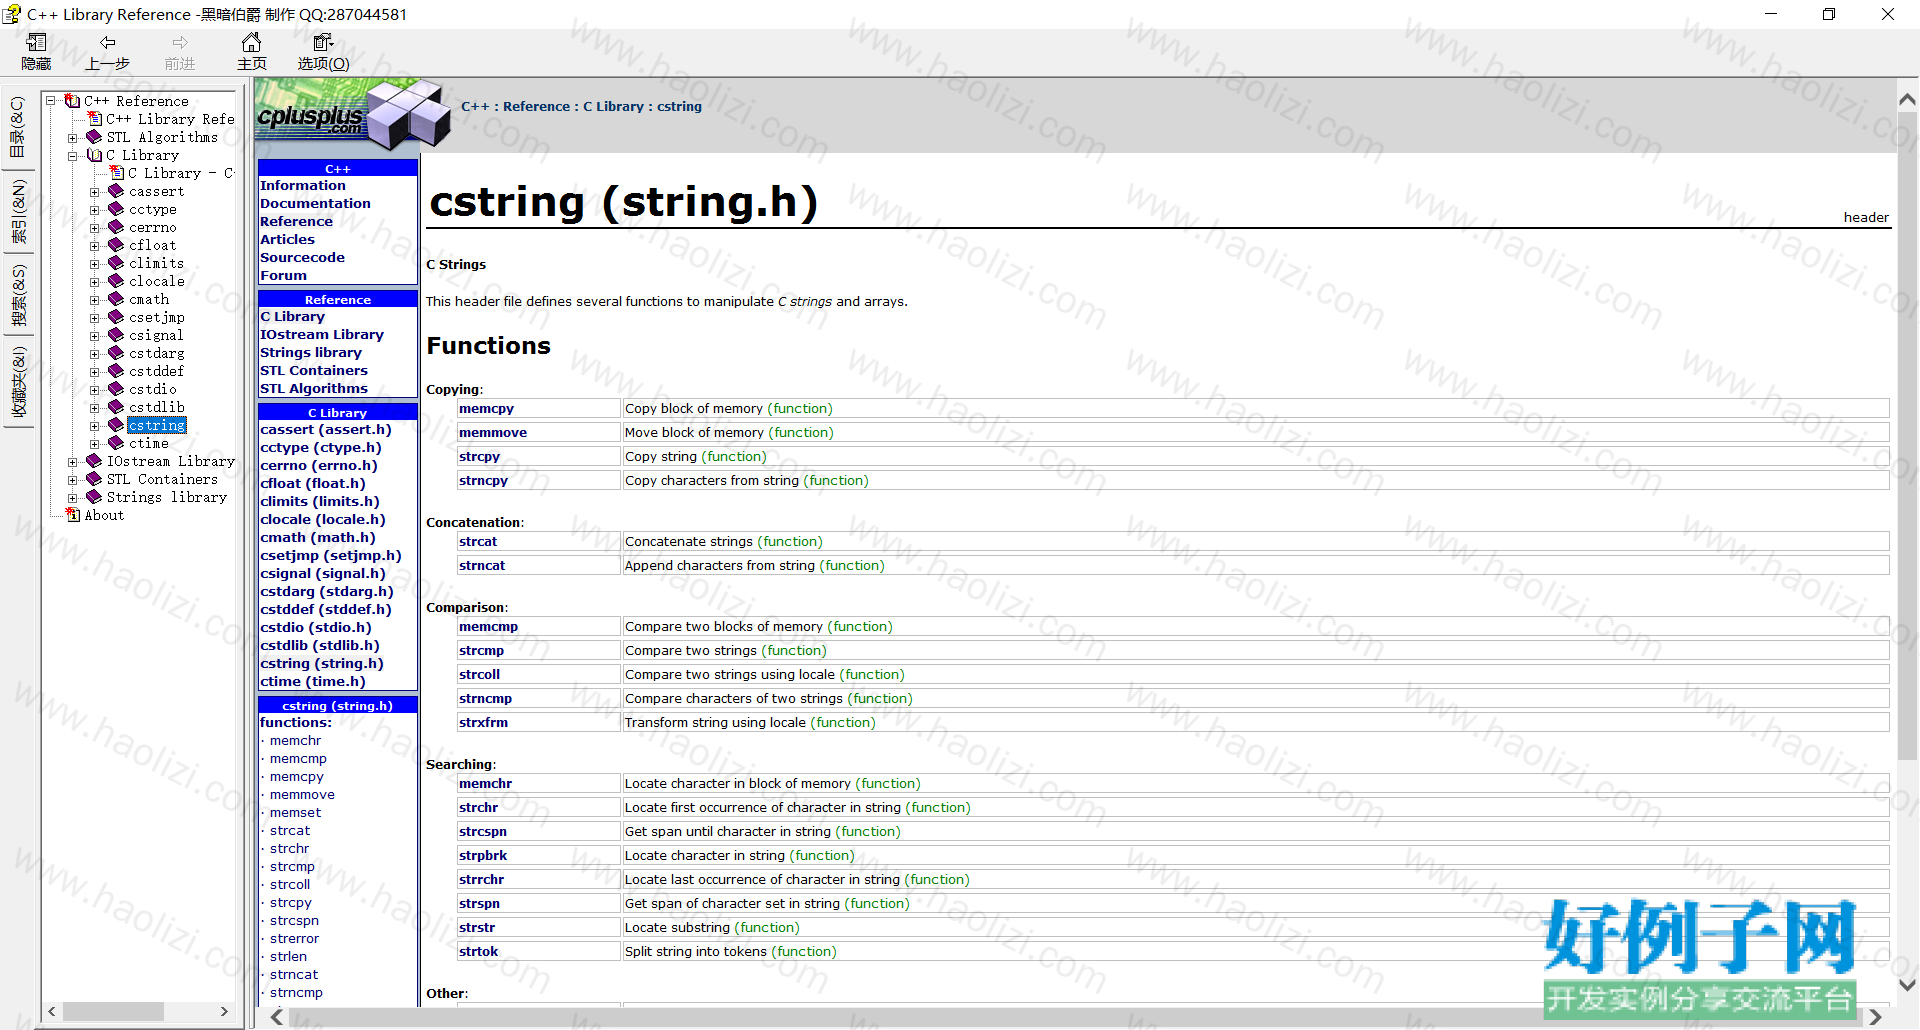
Task: Open ctime (time.h) sidebar link
Action: (x=313, y=681)
